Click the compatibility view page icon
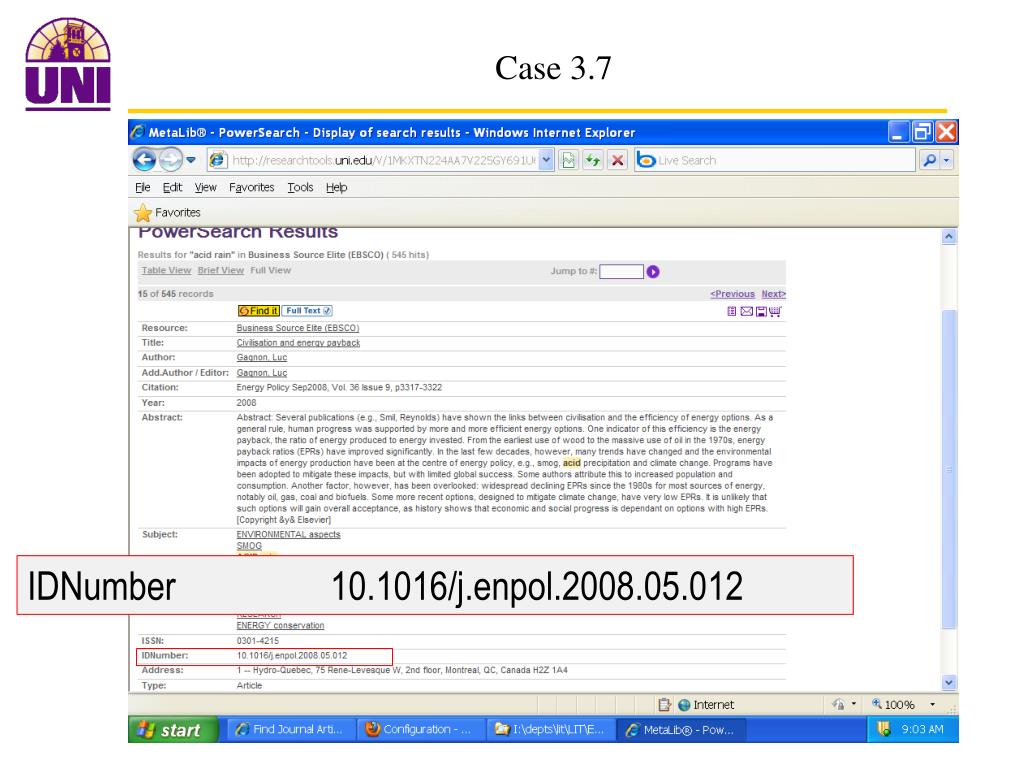The image size is (1024, 768). coord(569,160)
